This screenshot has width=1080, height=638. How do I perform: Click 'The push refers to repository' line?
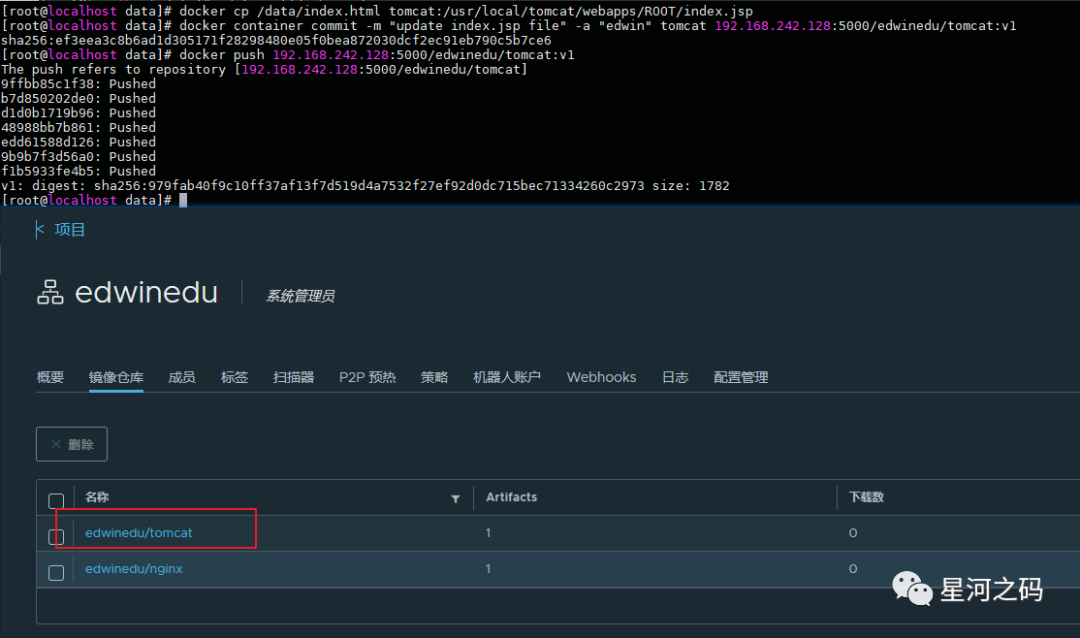coord(264,69)
